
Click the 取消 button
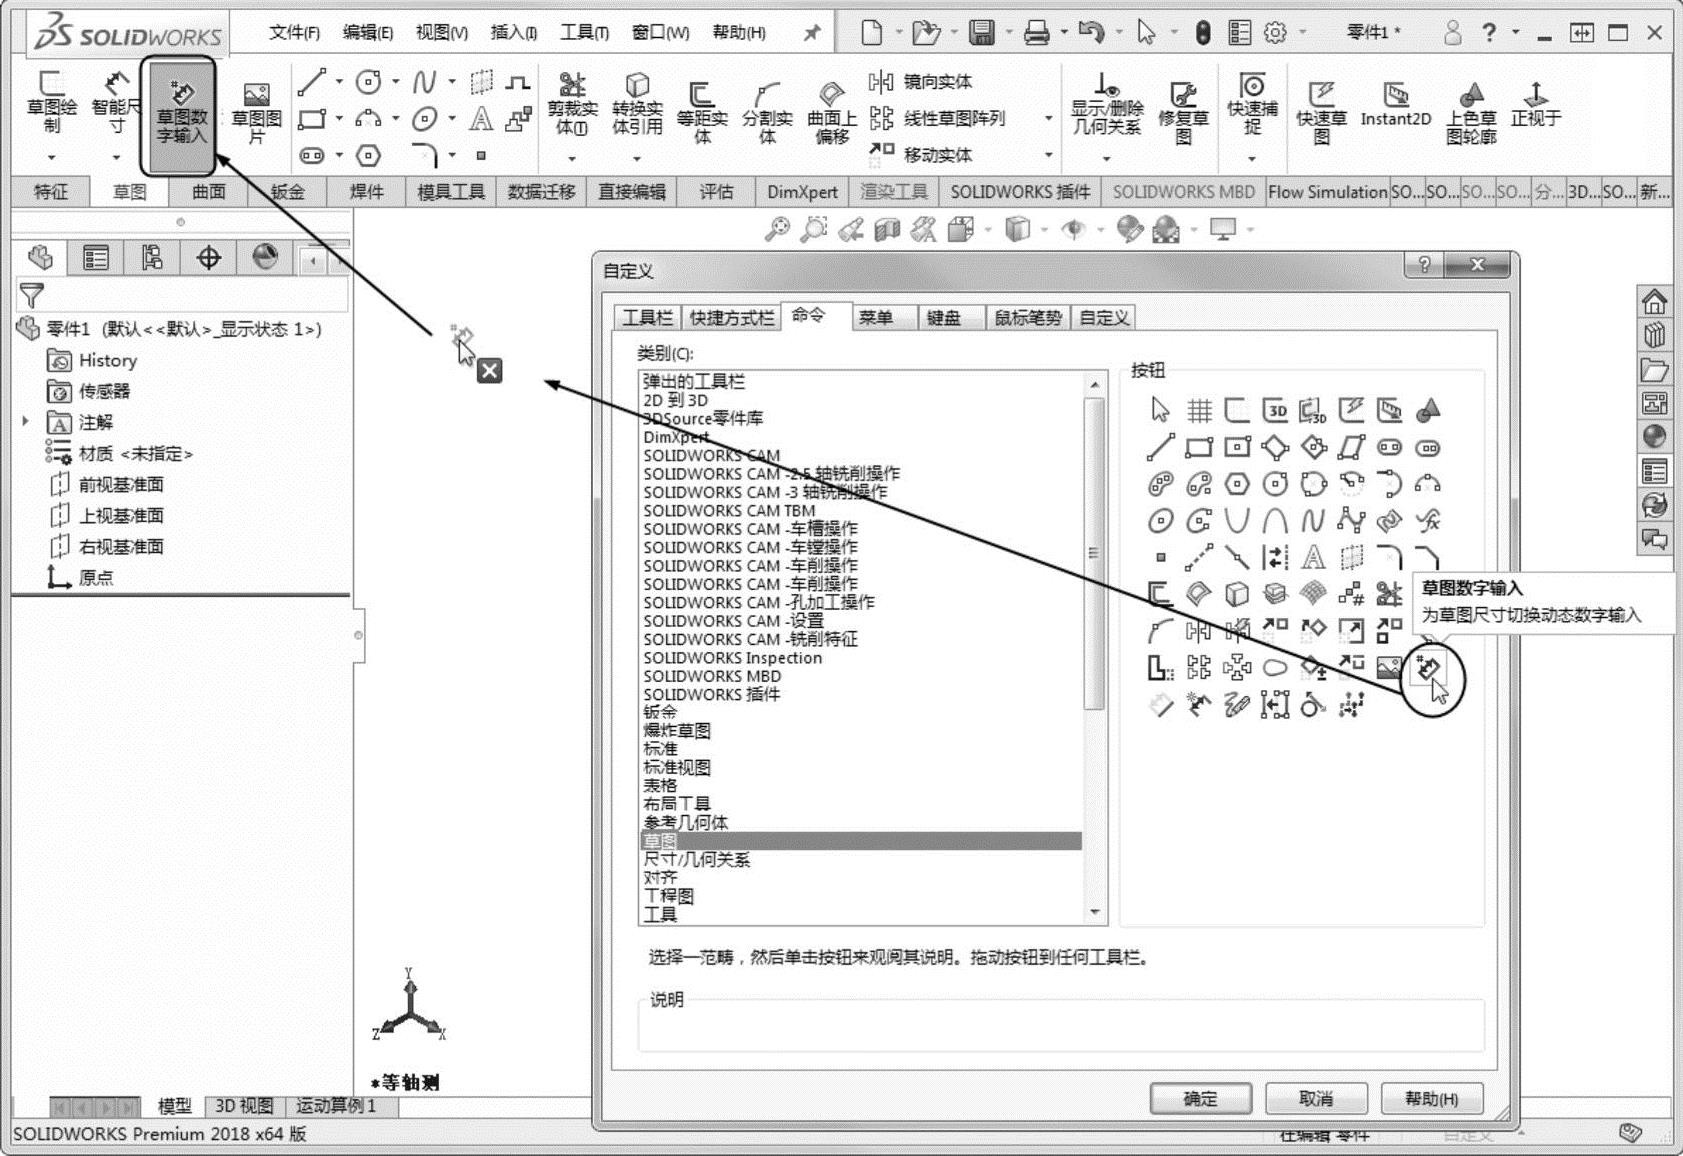coord(1316,1099)
